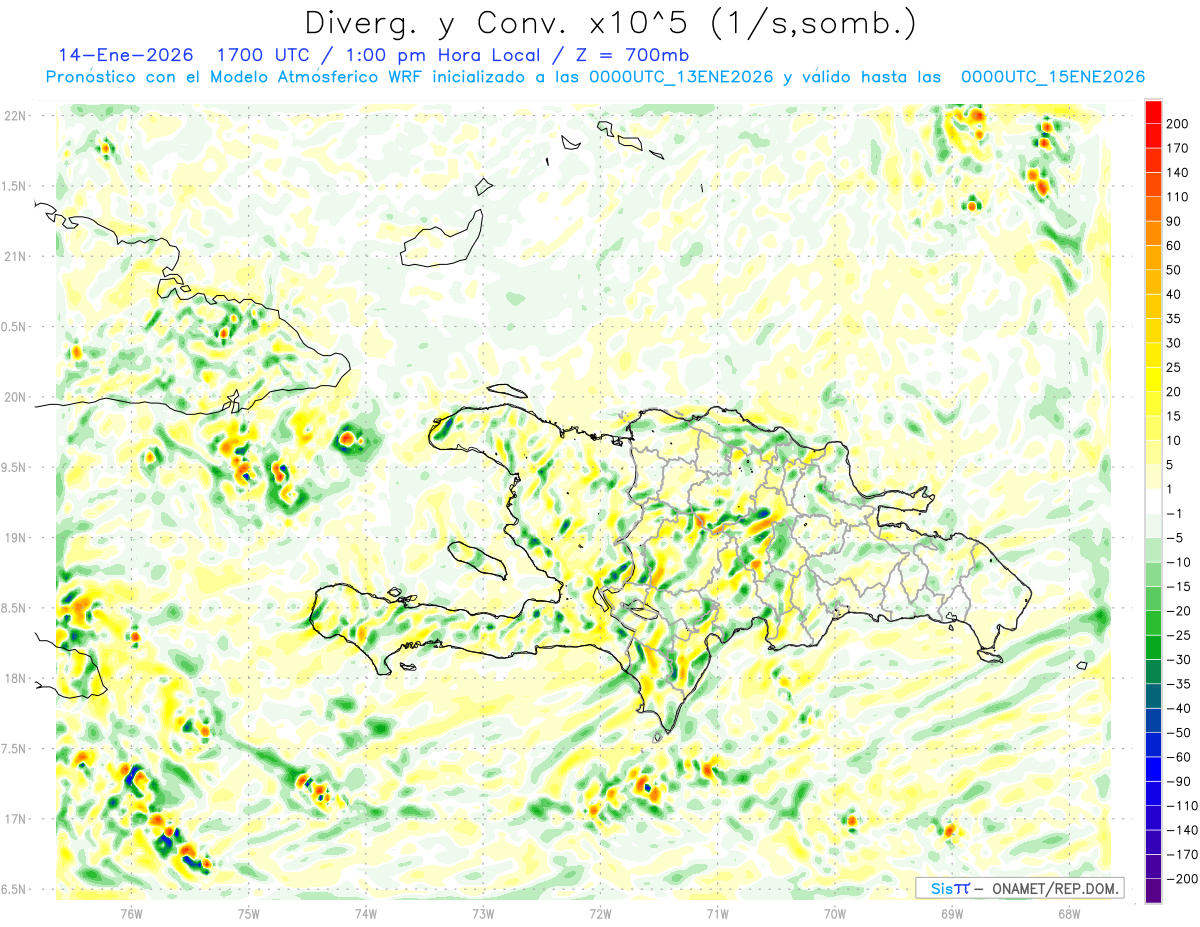Image resolution: width=1200 pixels, height=927 pixels.
Task: Click the purple swatch at the legend bottom
Action: [x=1153, y=891]
